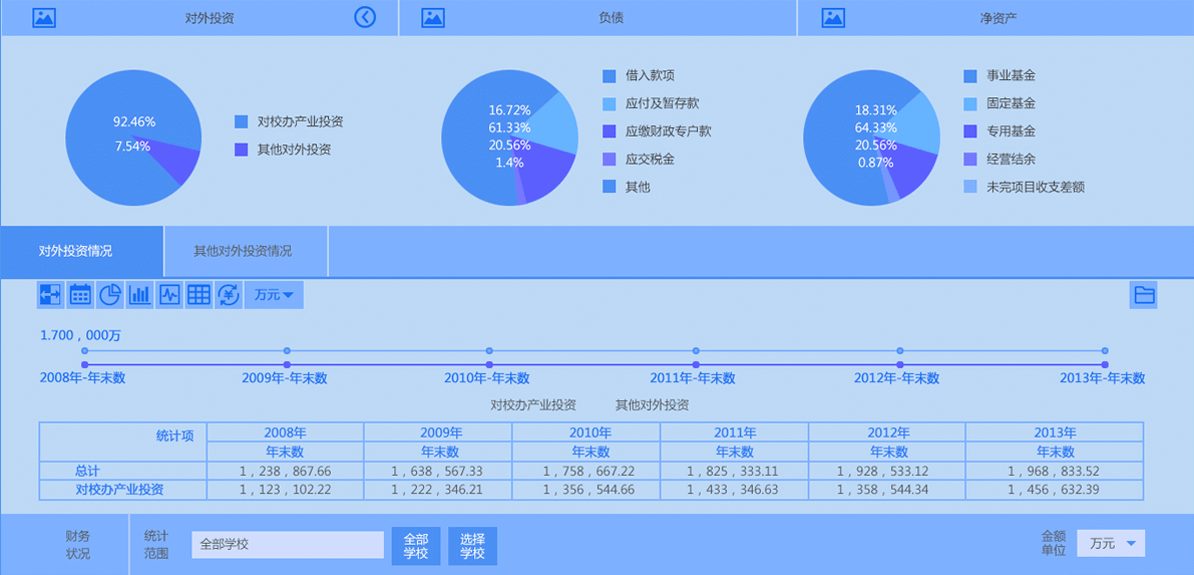Click the 全部学校 button
Image resolution: width=1194 pixels, height=575 pixels.
pos(415,546)
